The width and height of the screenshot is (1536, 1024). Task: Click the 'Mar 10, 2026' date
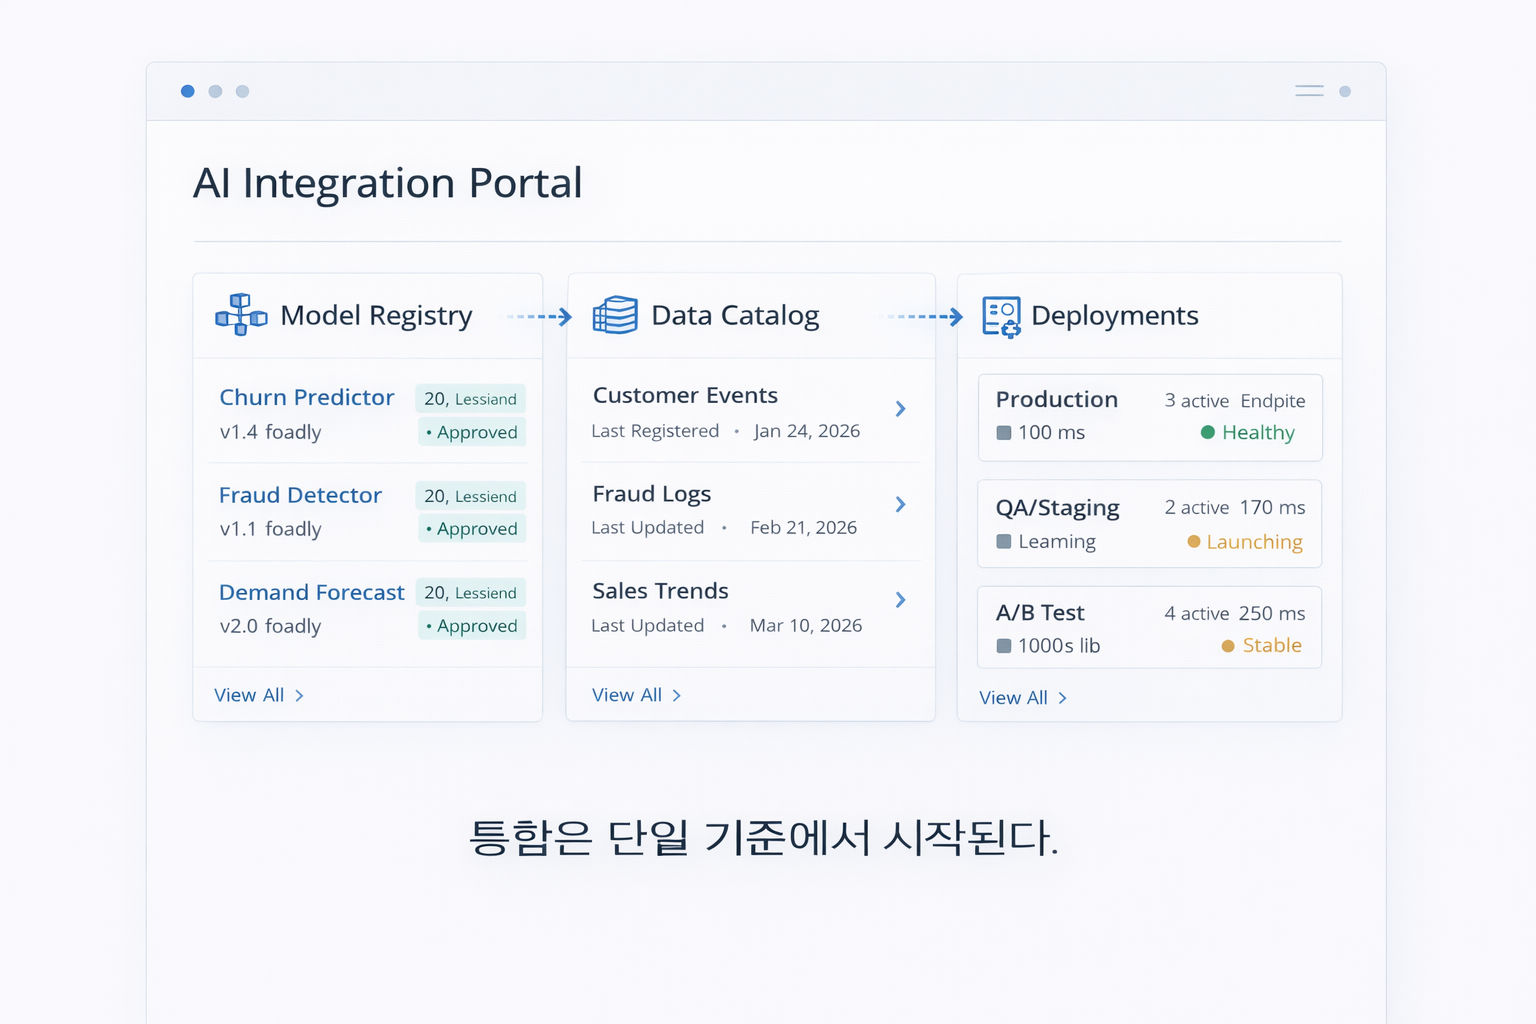(x=806, y=626)
